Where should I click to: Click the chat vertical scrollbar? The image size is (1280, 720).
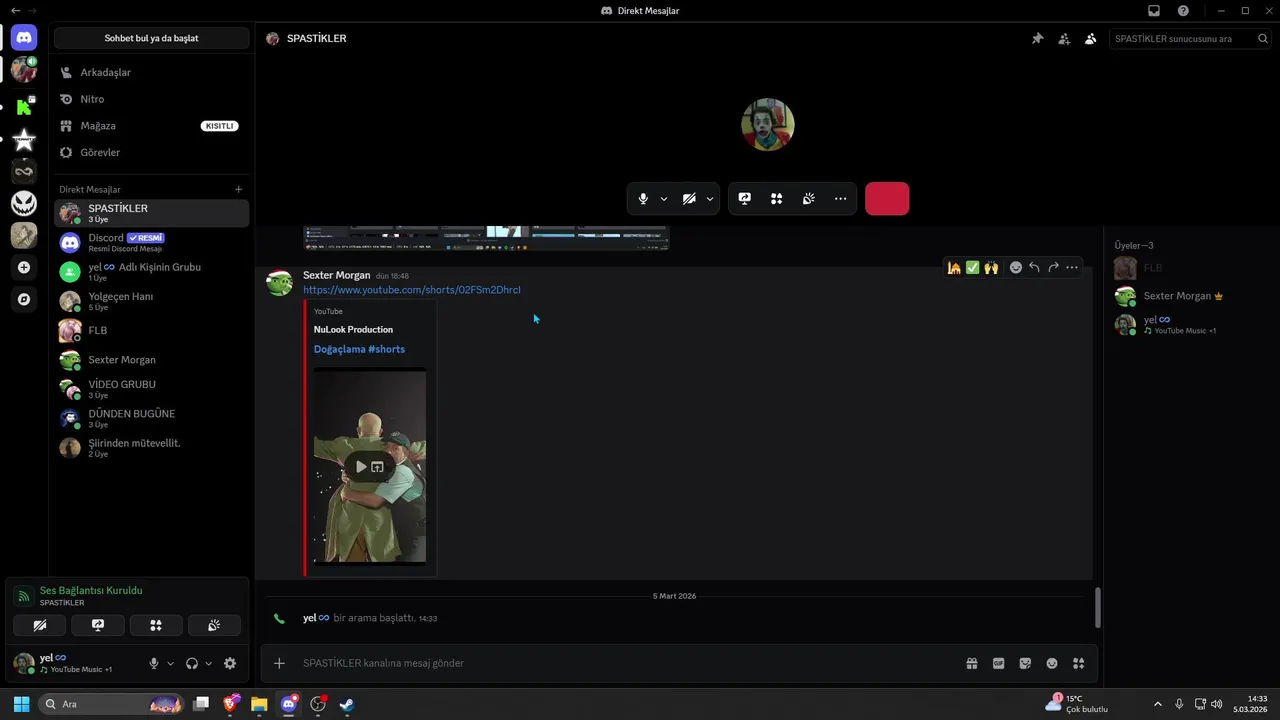1097,608
